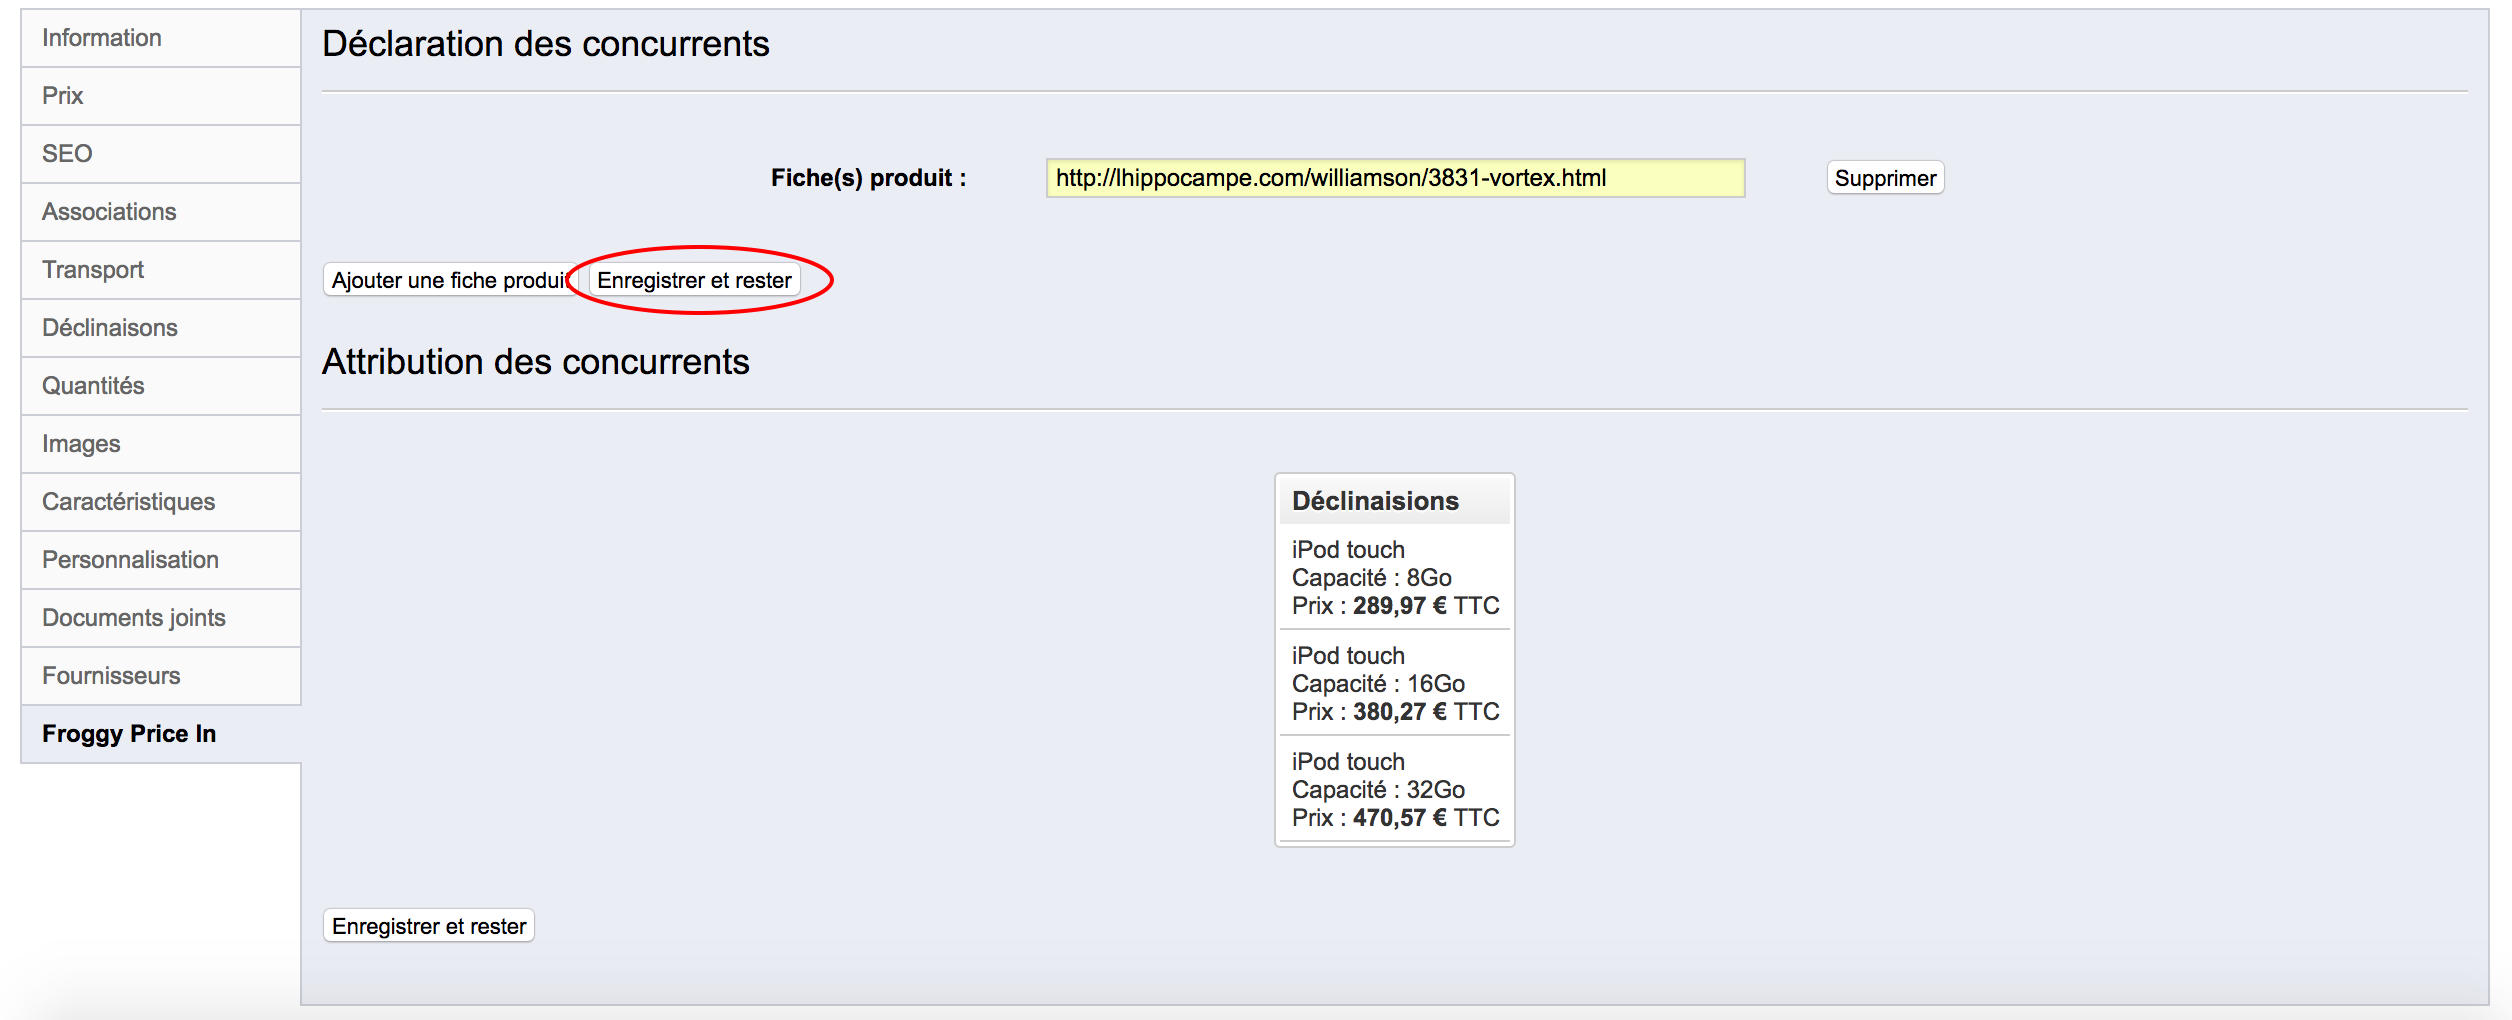Open the Personnalisation tab
The image size is (2512, 1020).
161,560
